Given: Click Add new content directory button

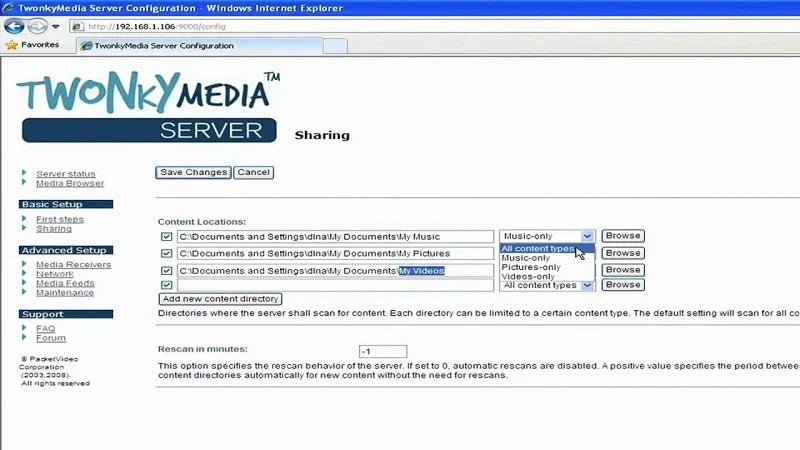Looking at the screenshot, I should [x=220, y=299].
